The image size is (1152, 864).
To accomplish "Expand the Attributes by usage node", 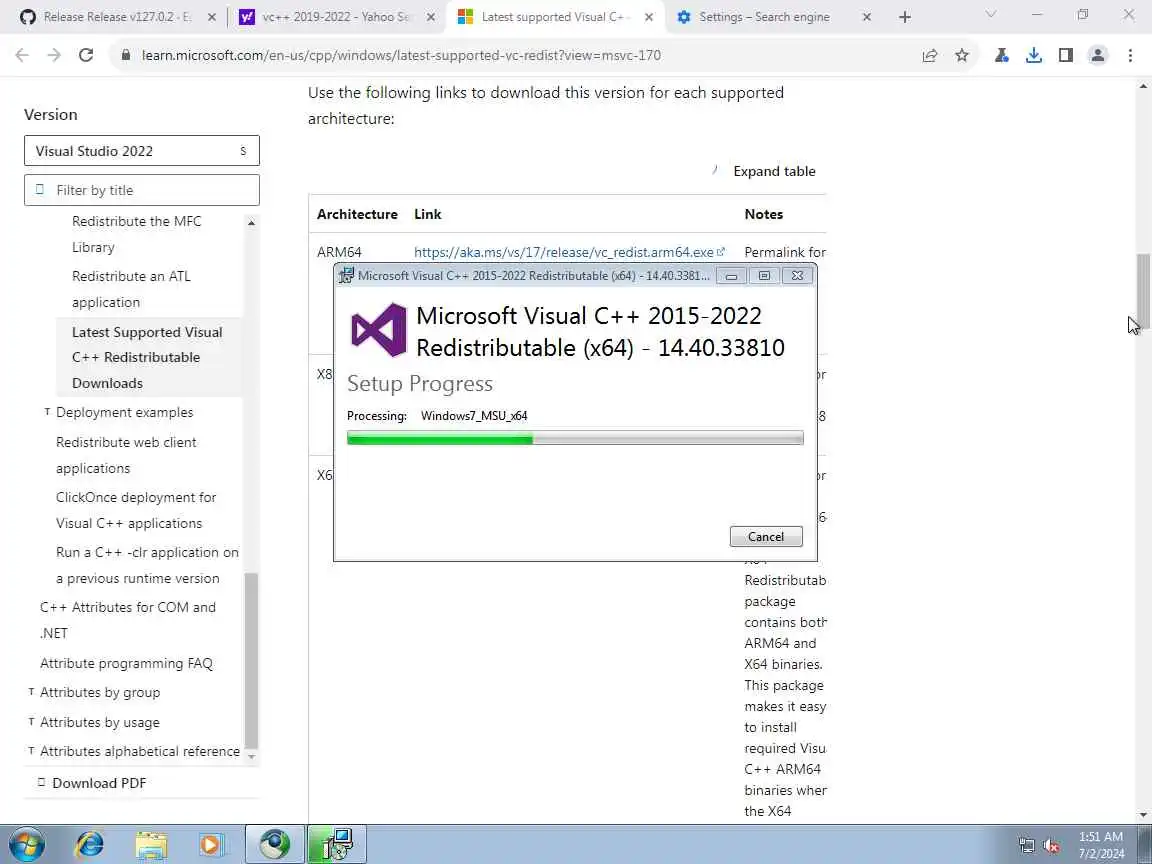I will point(31,722).
